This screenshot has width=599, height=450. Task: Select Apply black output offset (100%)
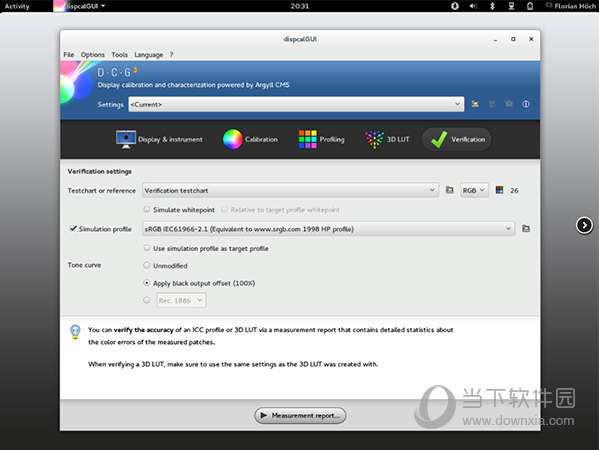pos(147,283)
